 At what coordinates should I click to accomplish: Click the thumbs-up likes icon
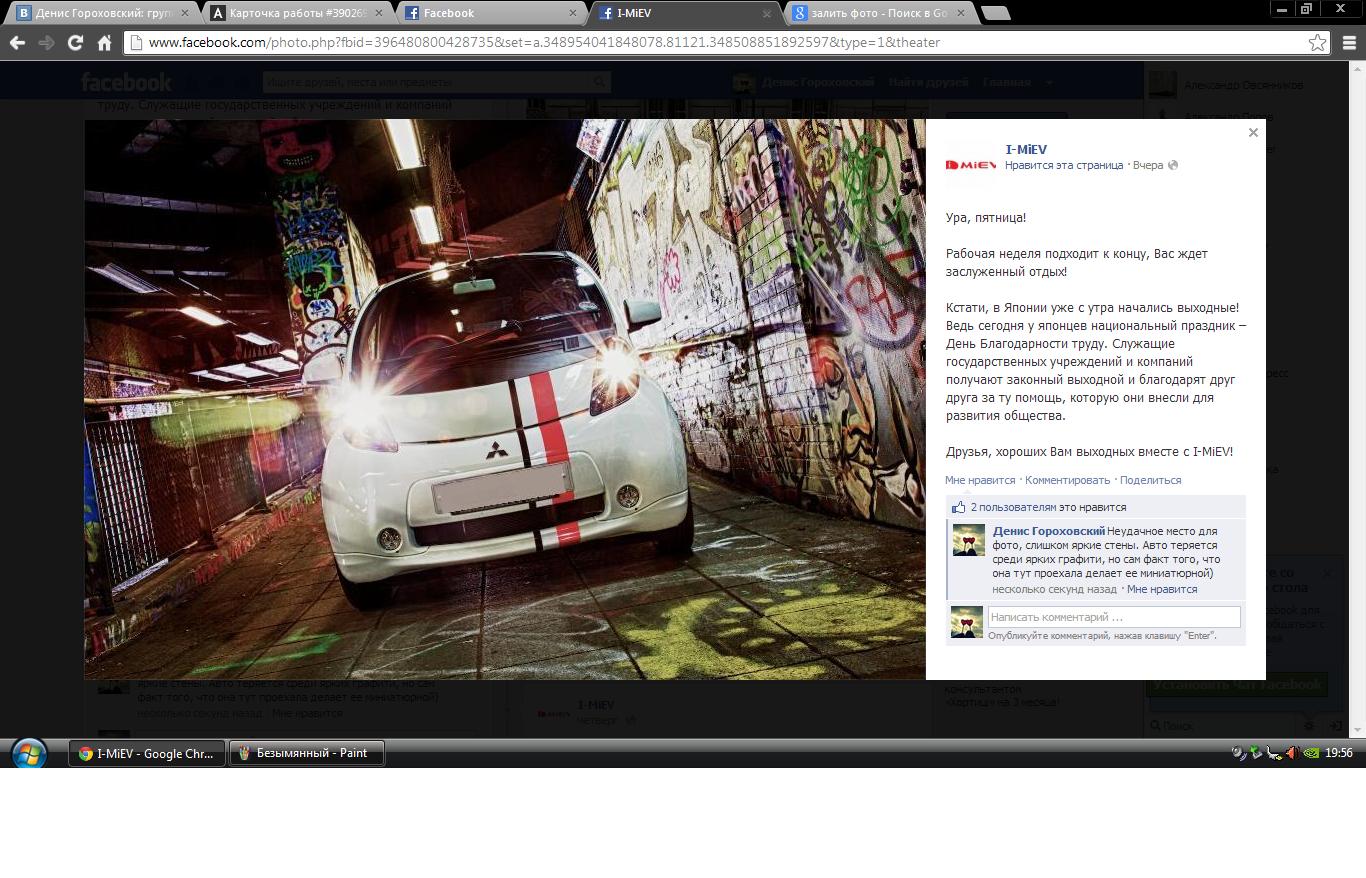(959, 507)
